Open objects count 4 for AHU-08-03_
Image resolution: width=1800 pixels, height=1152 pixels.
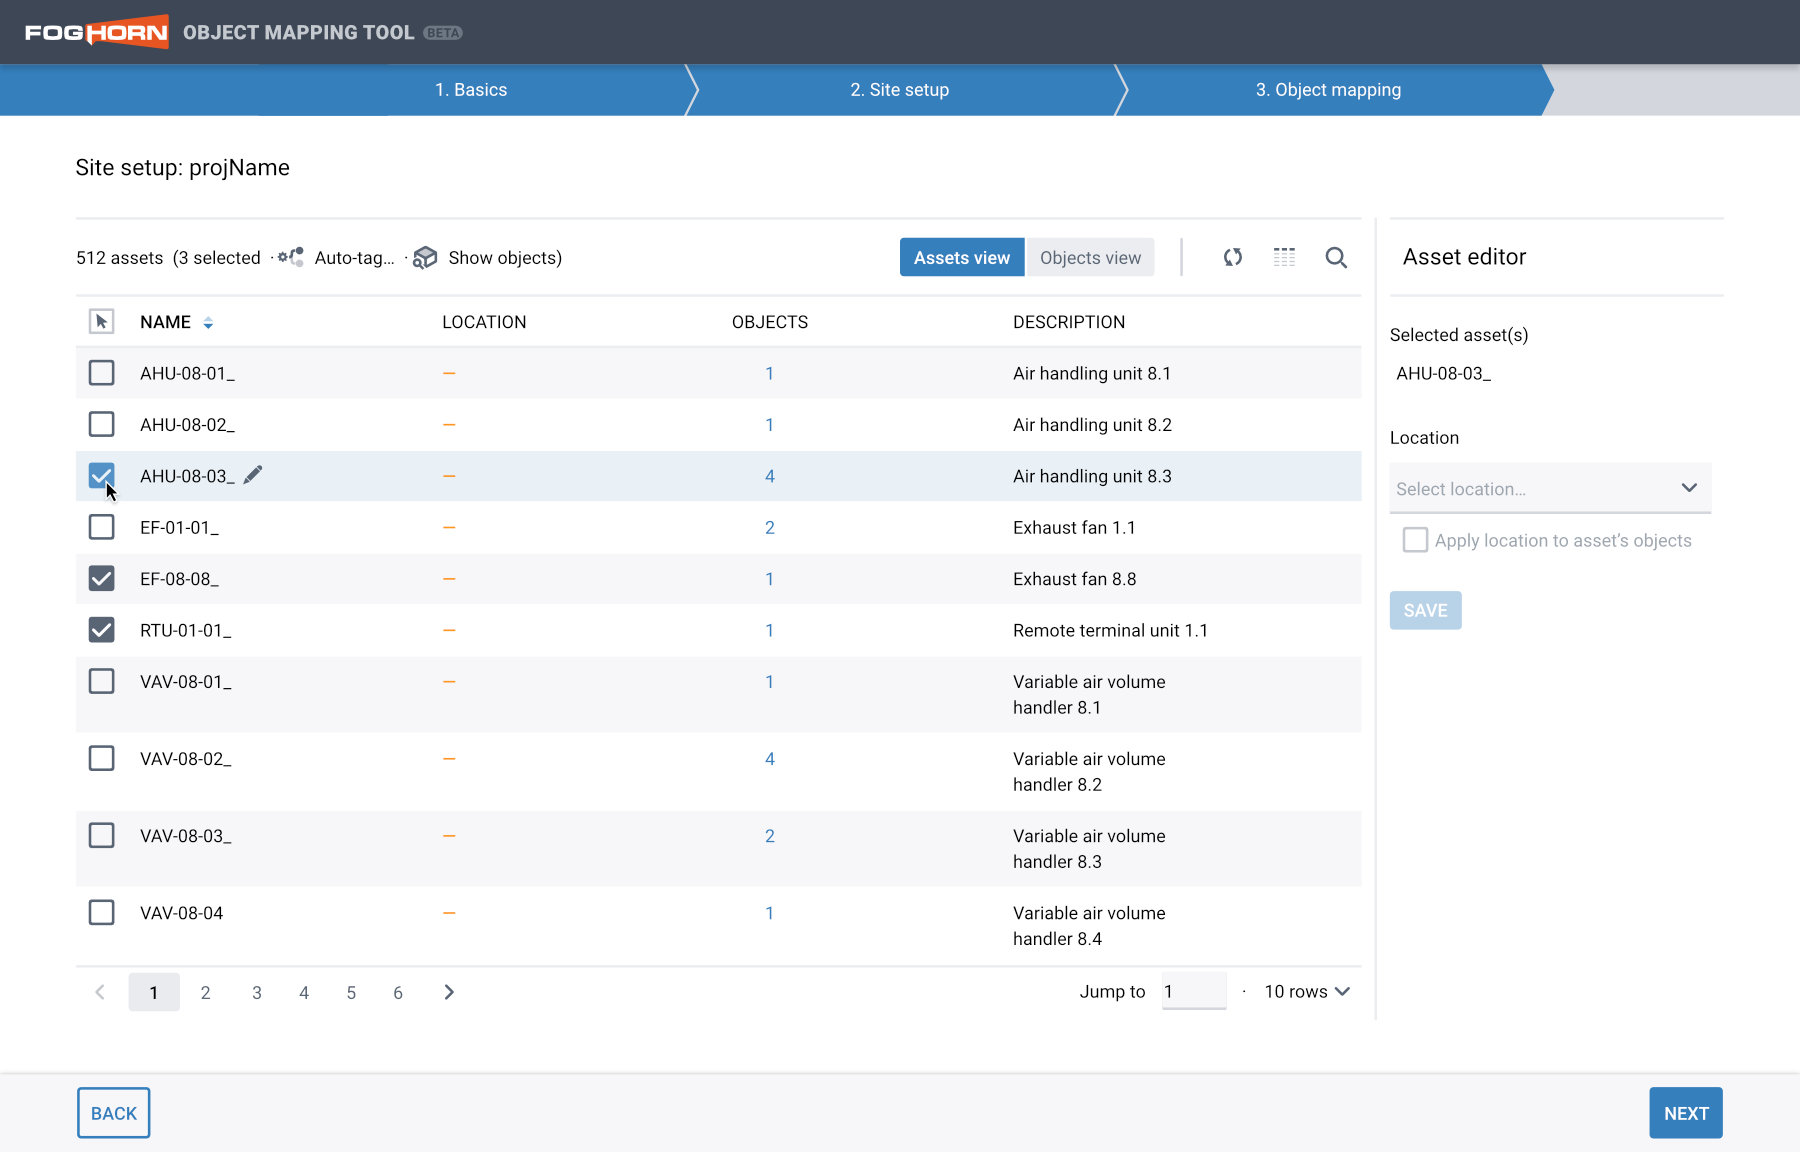pos(770,476)
